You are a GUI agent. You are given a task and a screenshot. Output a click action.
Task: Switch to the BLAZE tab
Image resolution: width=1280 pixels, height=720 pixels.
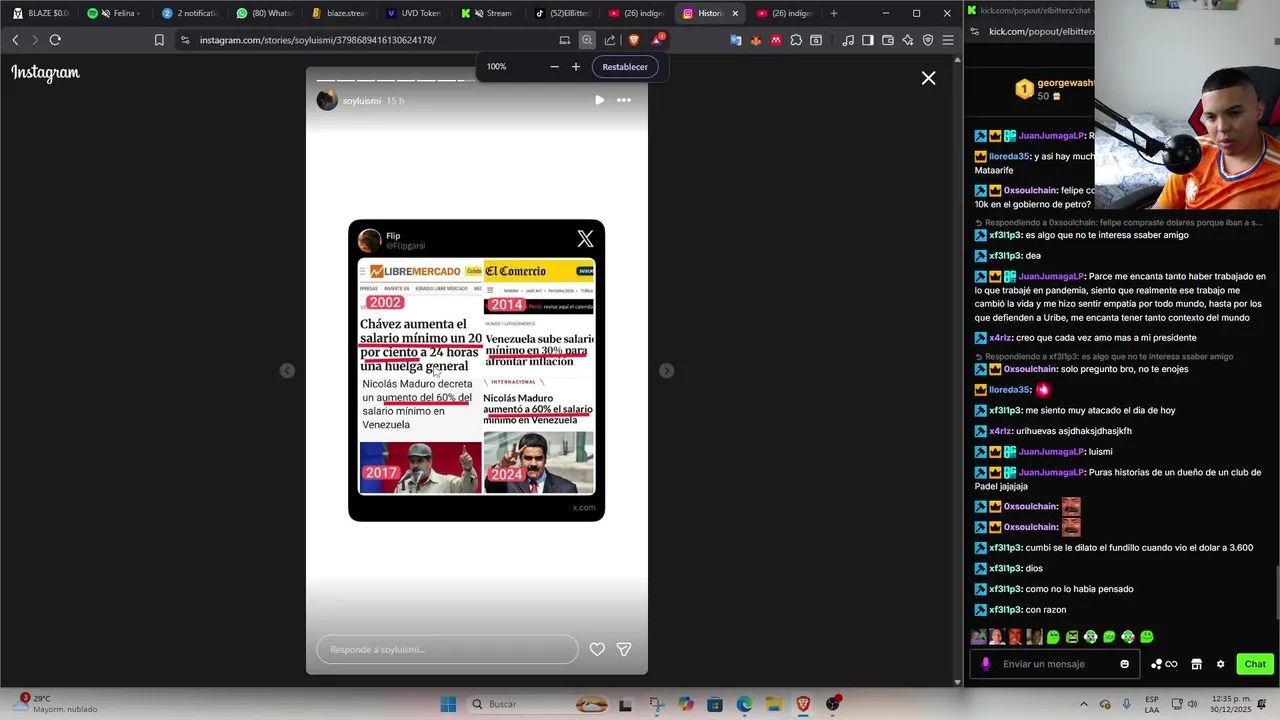click(x=40, y=13)
